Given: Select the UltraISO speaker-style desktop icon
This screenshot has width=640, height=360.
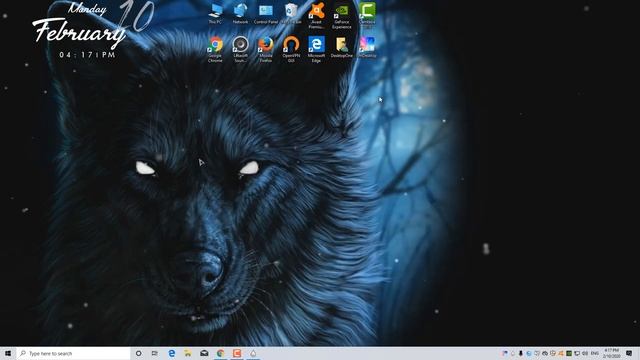Looking at the screenshot, I should 240,49.
